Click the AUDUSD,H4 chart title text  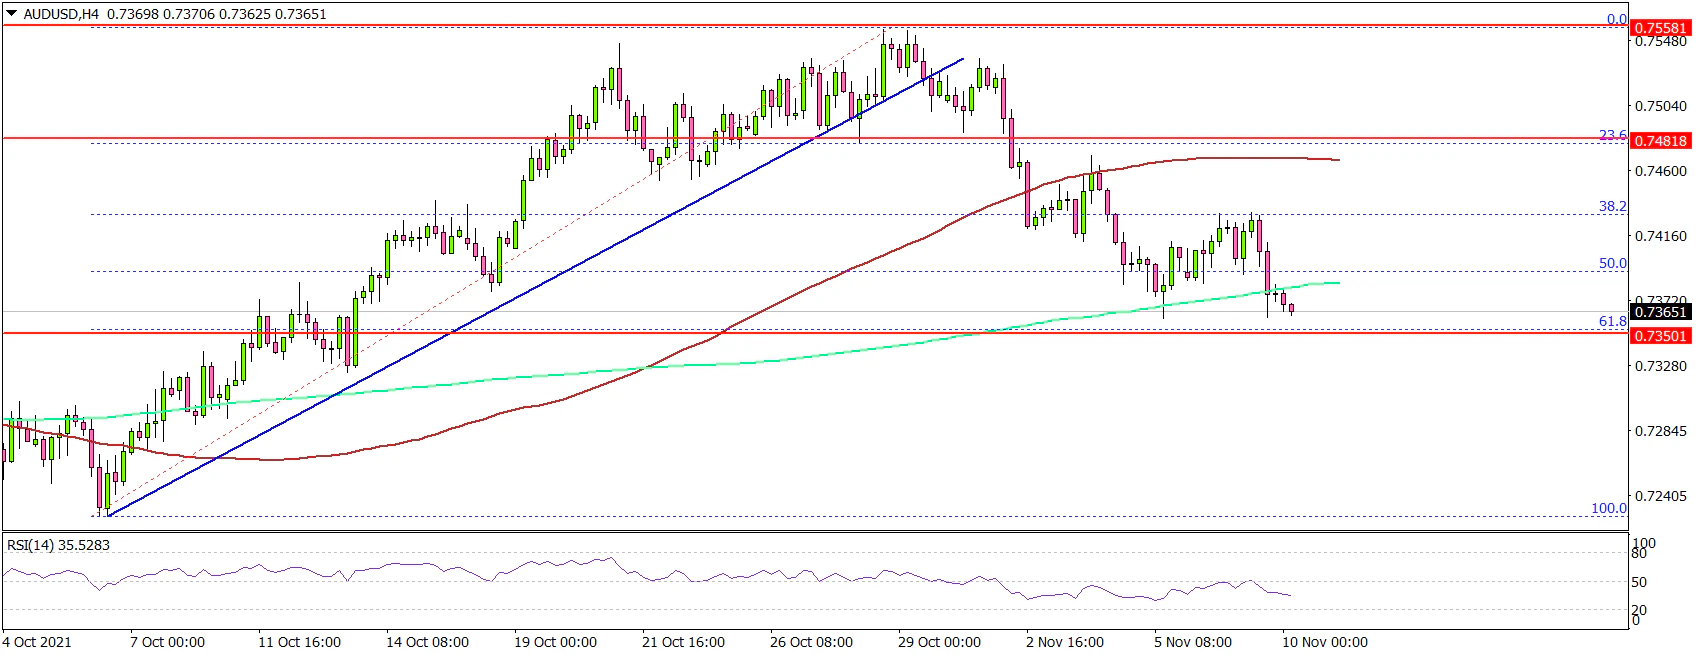[62, 14]
